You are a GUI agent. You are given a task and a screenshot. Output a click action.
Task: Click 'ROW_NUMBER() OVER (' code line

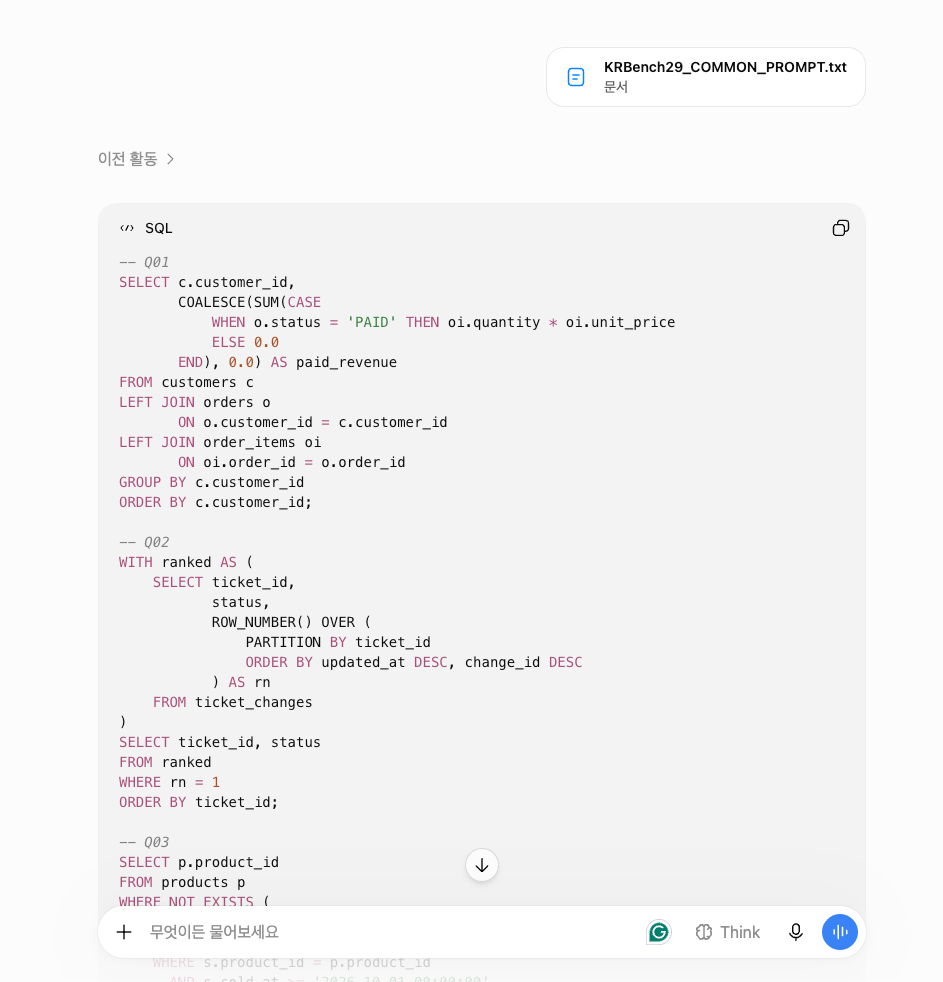coord(291,622)
